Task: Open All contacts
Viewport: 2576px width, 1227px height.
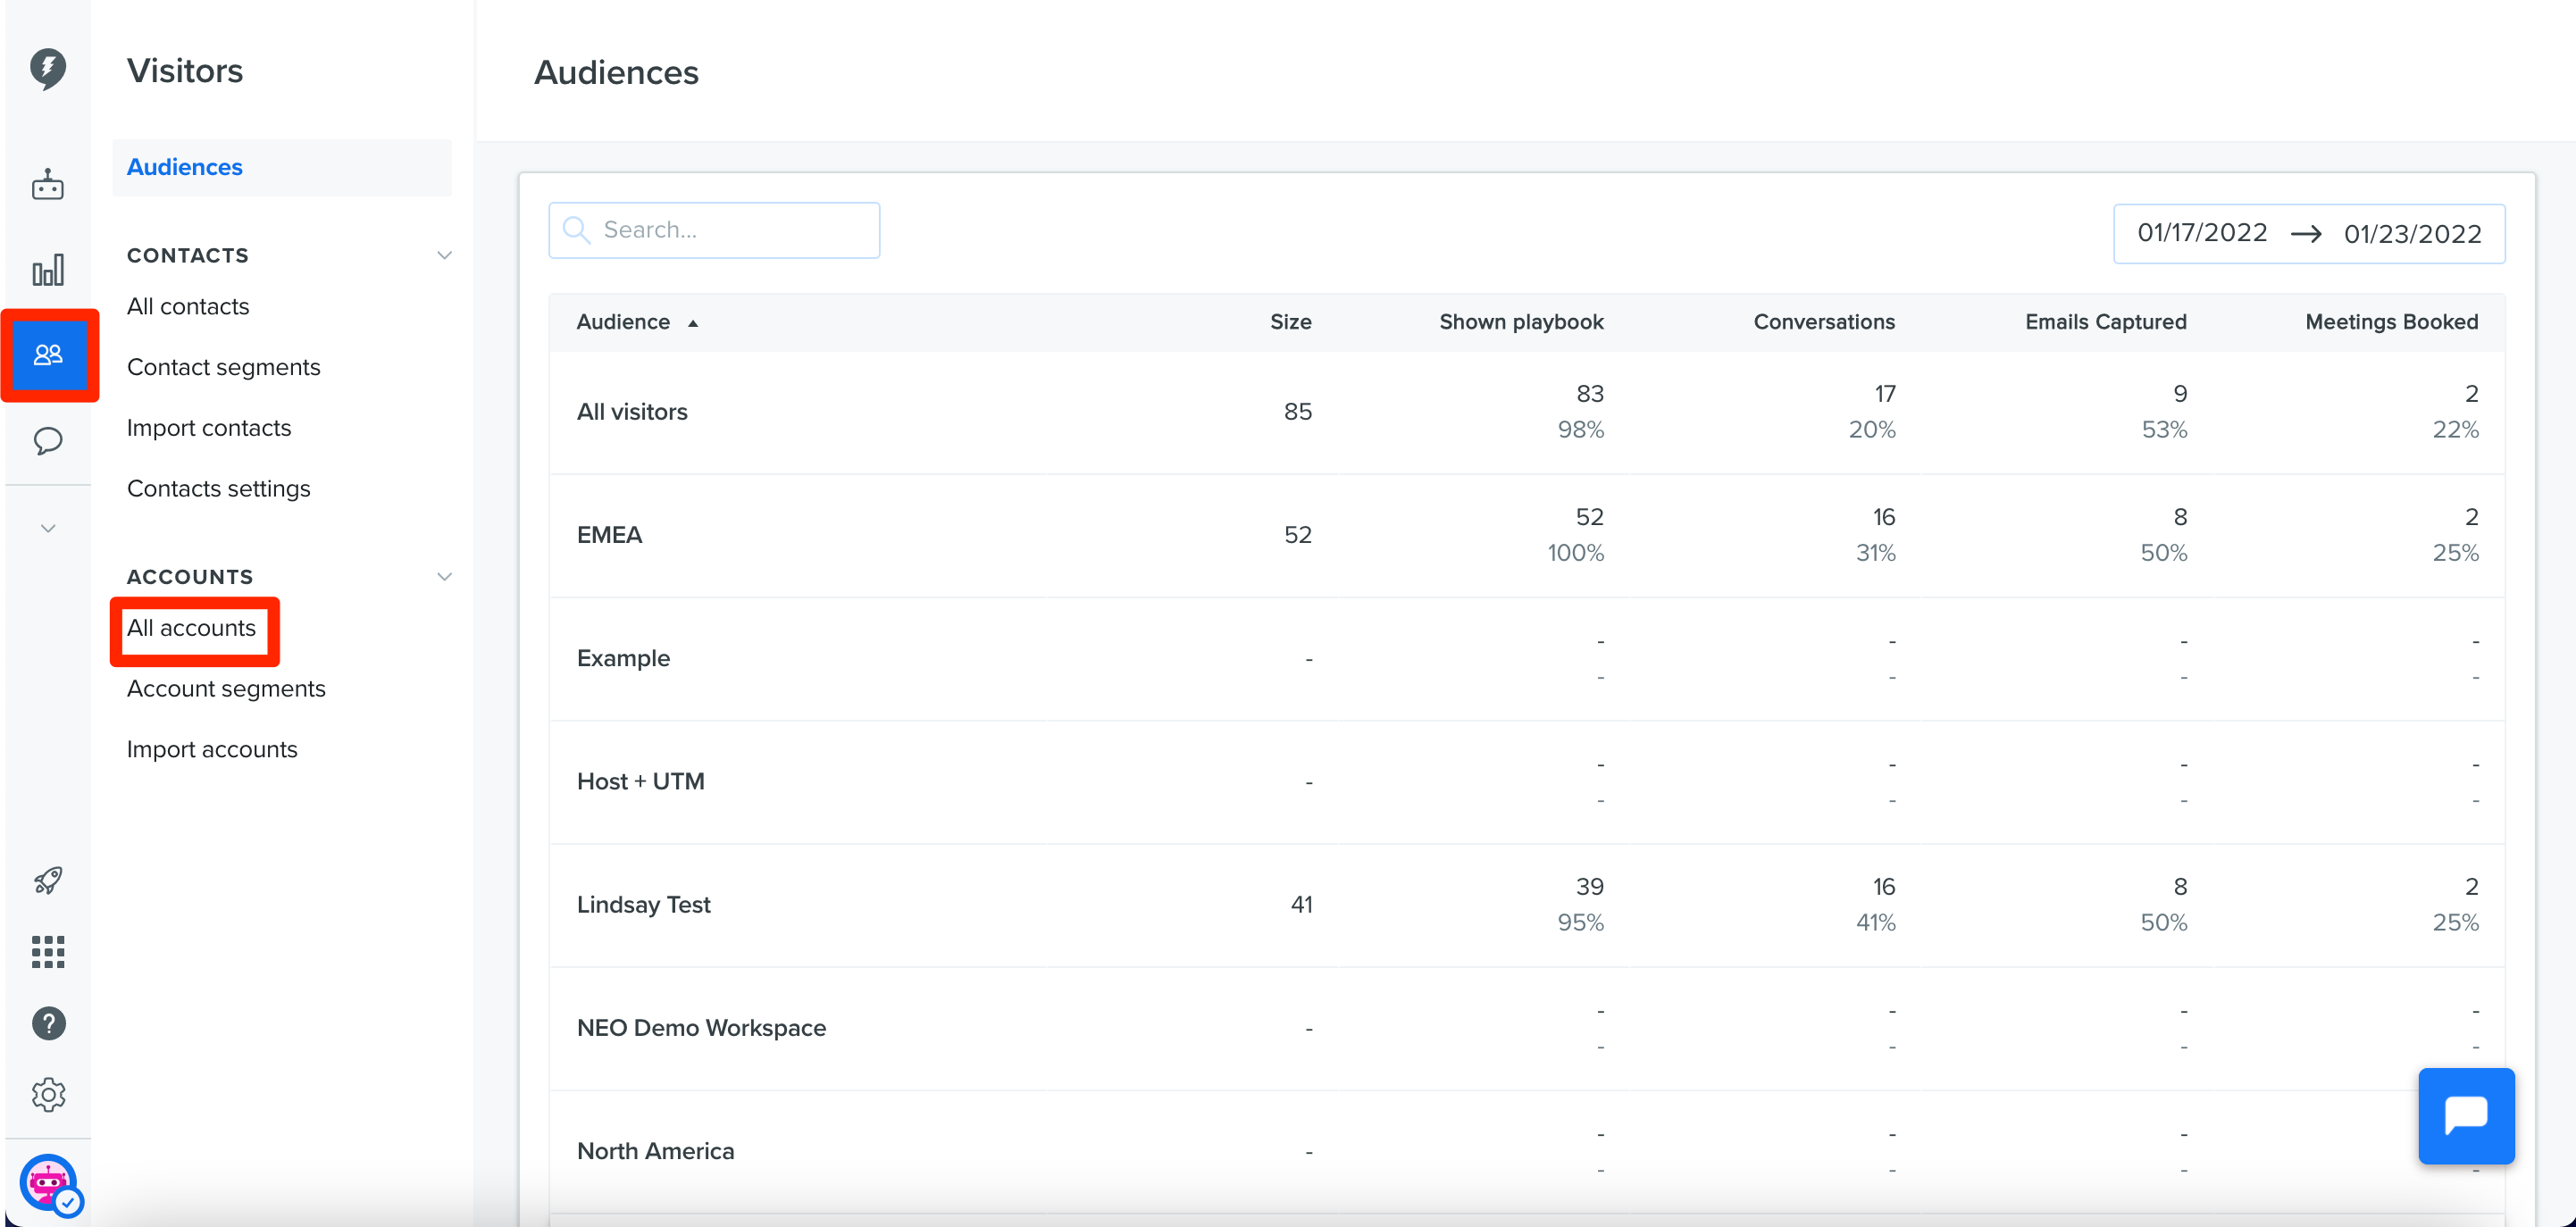Action: 188,306
